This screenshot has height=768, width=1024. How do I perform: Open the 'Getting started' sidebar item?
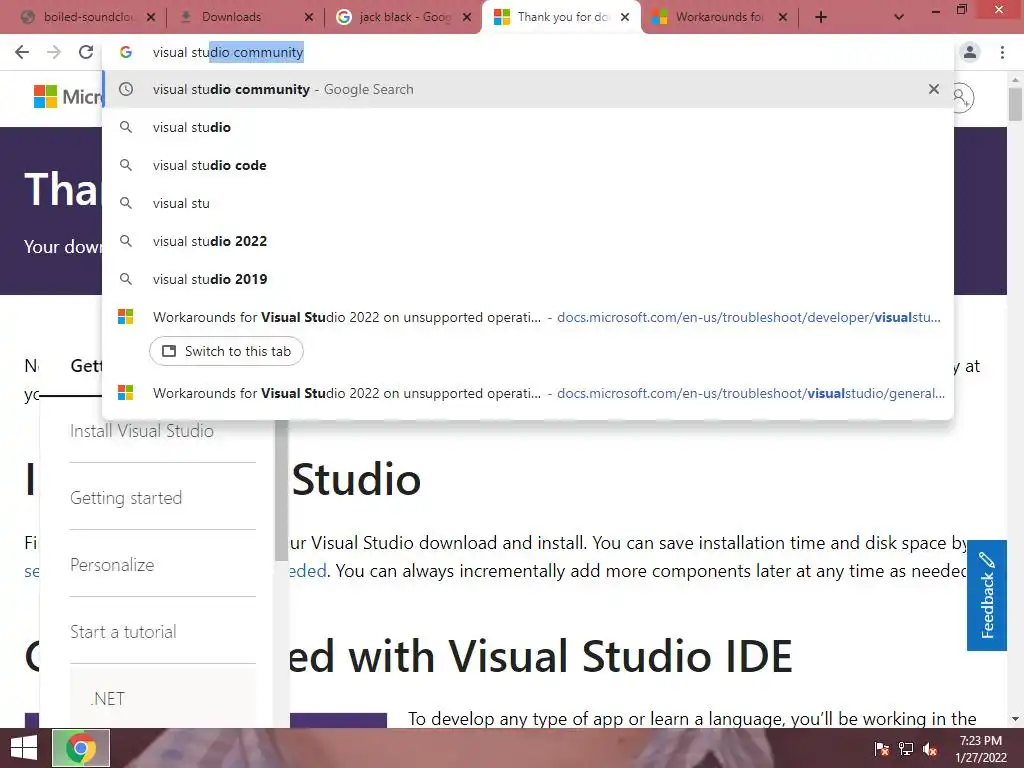point(126,498)
